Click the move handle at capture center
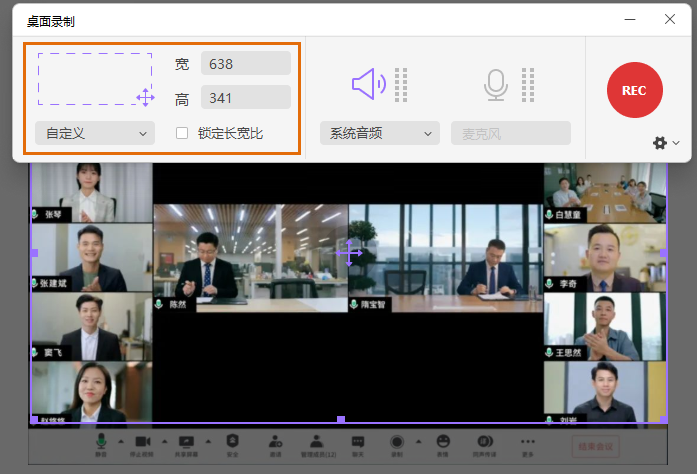 point(348,252)
